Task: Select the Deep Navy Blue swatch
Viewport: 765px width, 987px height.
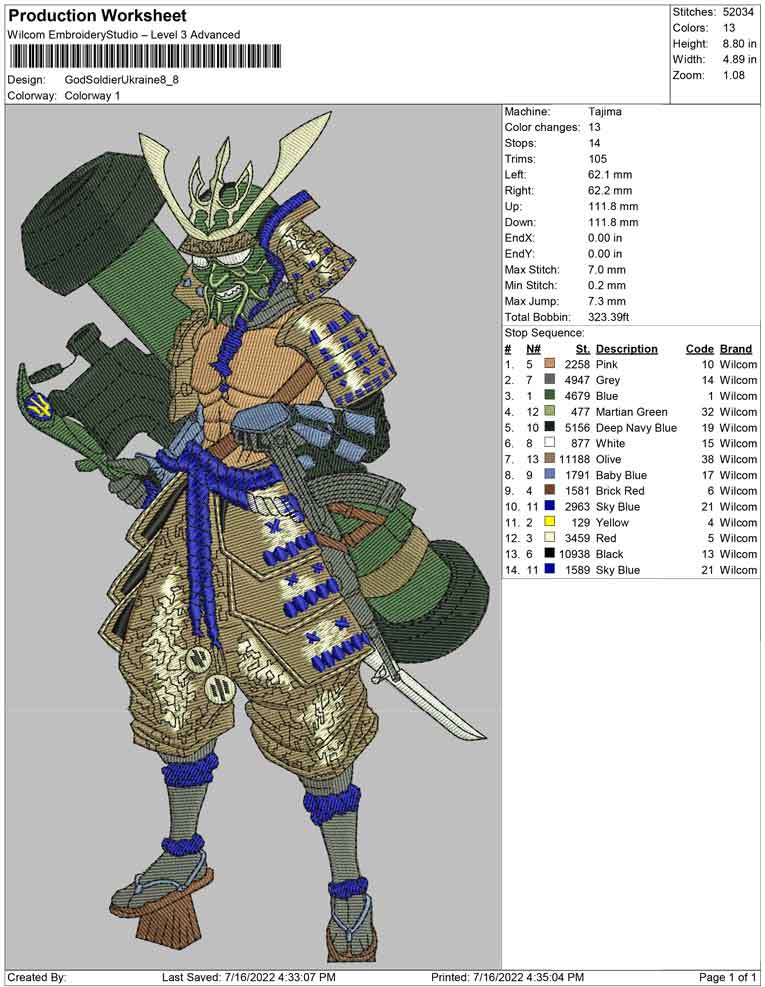Action: point(550,427)
